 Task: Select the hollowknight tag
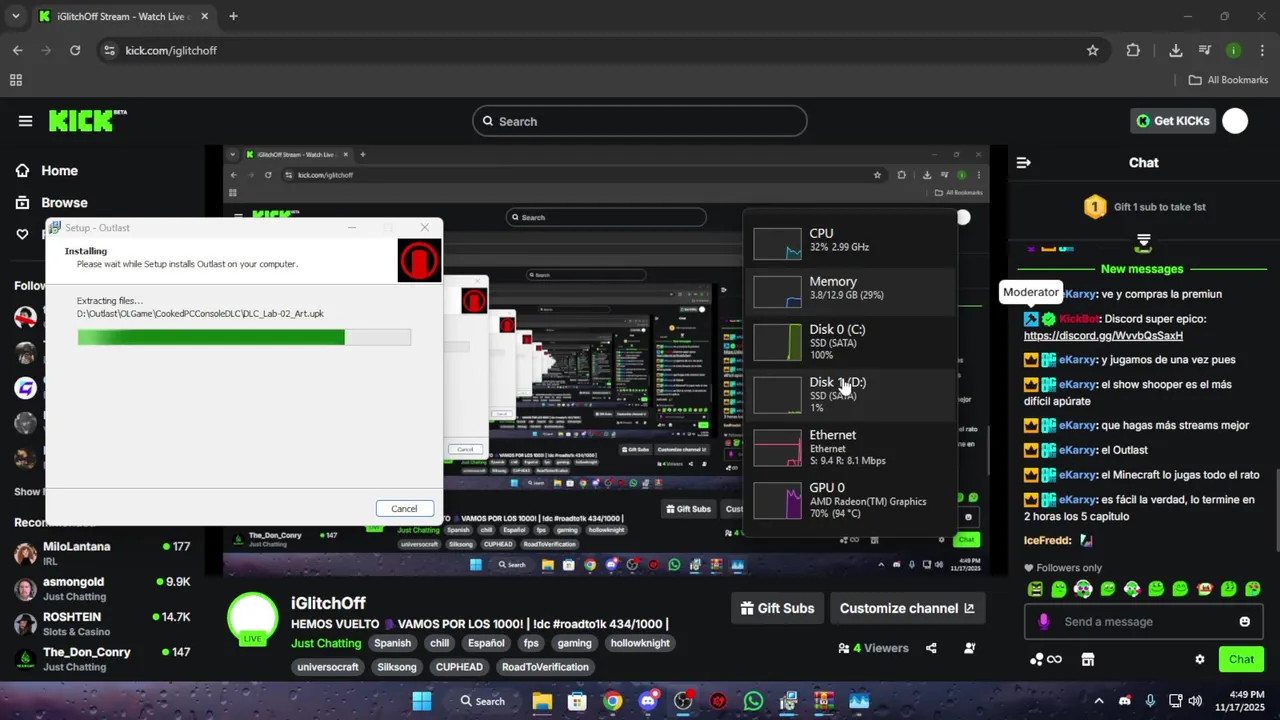(640, 643)
